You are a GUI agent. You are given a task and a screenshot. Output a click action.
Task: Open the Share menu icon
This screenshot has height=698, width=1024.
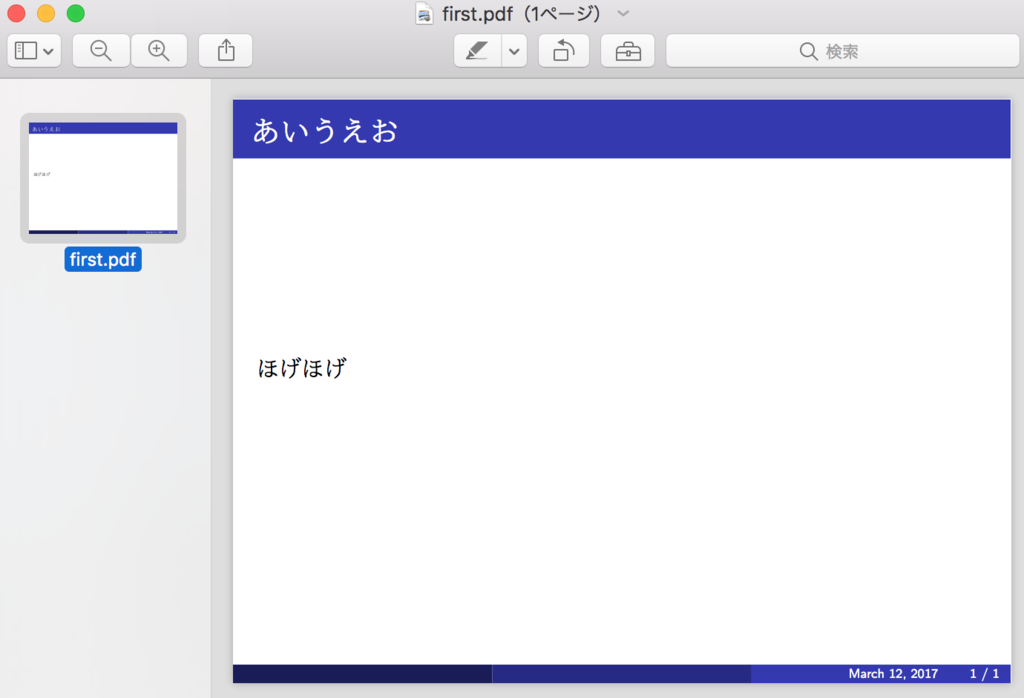point(226,50)
